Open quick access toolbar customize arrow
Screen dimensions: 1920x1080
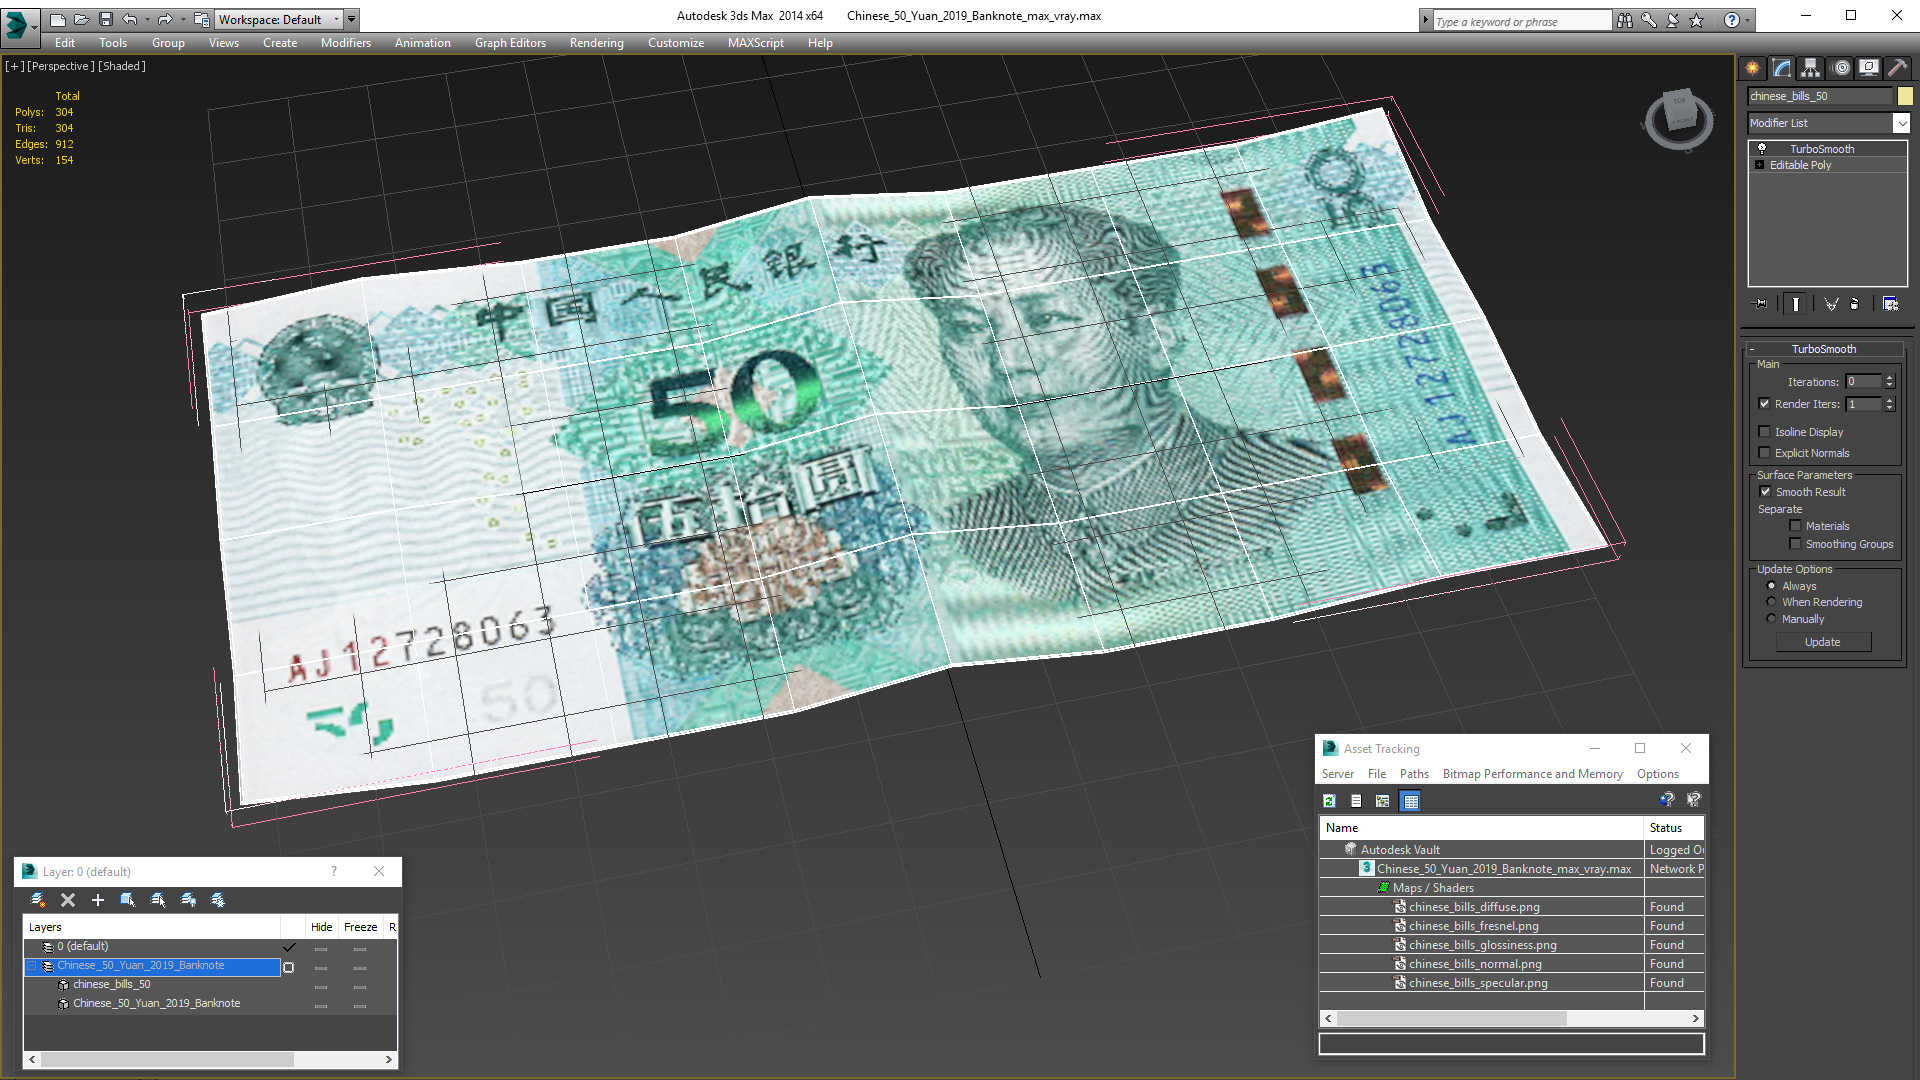[x=351, y=19]
